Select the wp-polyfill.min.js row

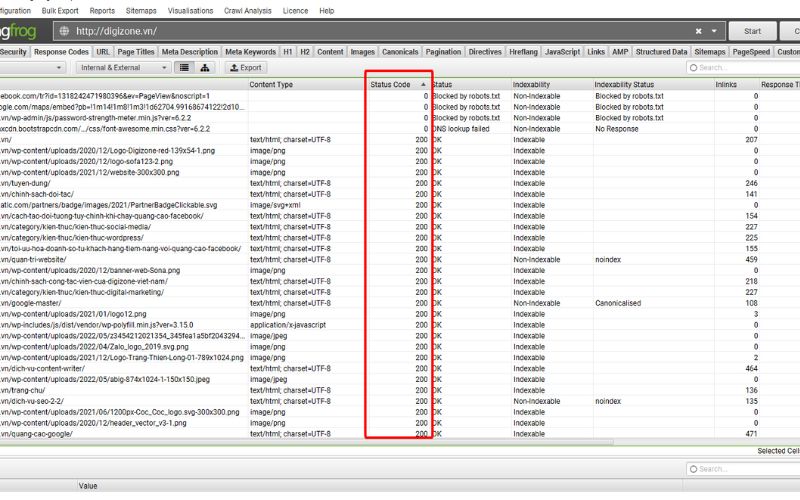[400, 325]
